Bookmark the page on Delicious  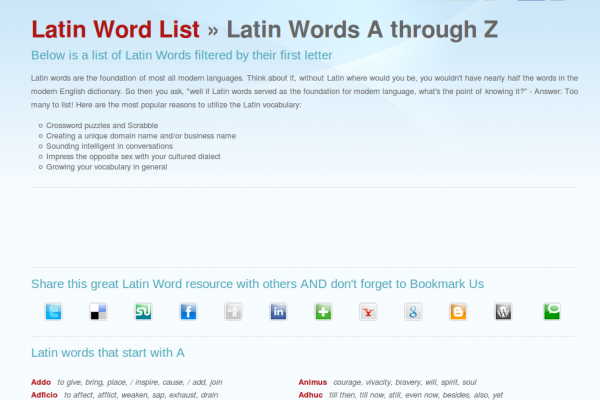click(98, 312)
